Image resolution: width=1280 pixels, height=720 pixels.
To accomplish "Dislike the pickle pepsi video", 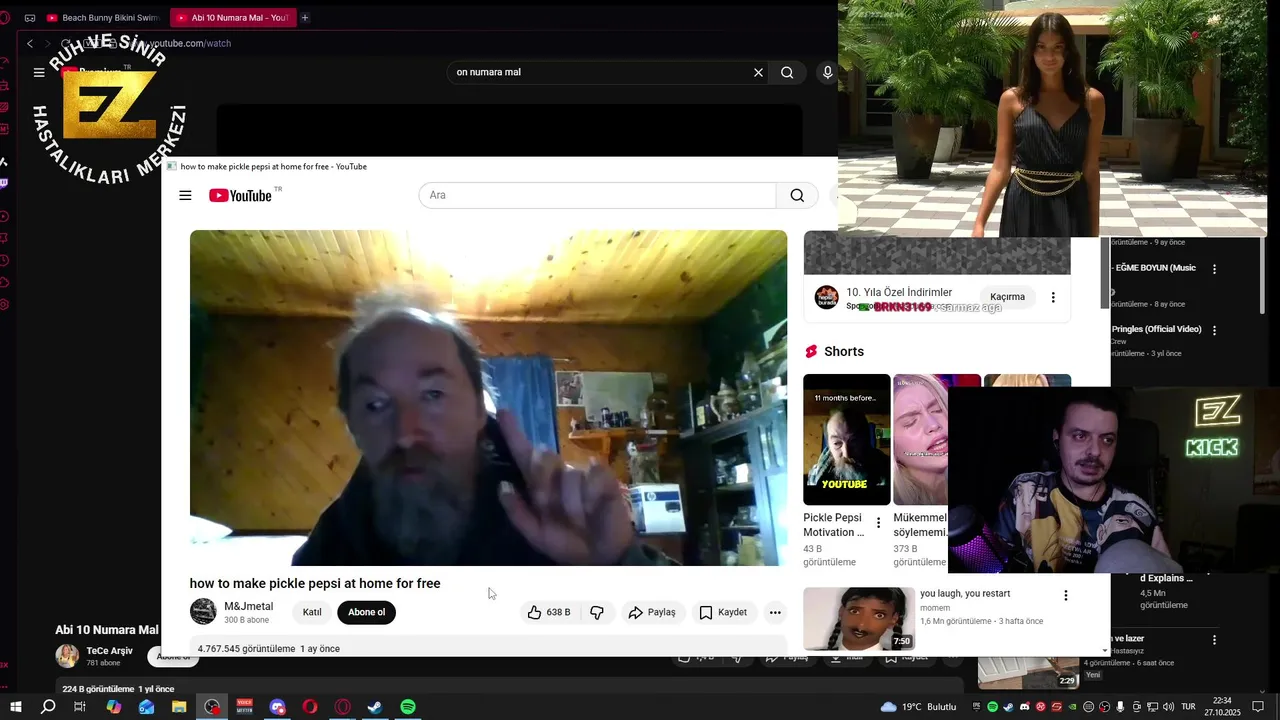I will [x=597, y=612].
